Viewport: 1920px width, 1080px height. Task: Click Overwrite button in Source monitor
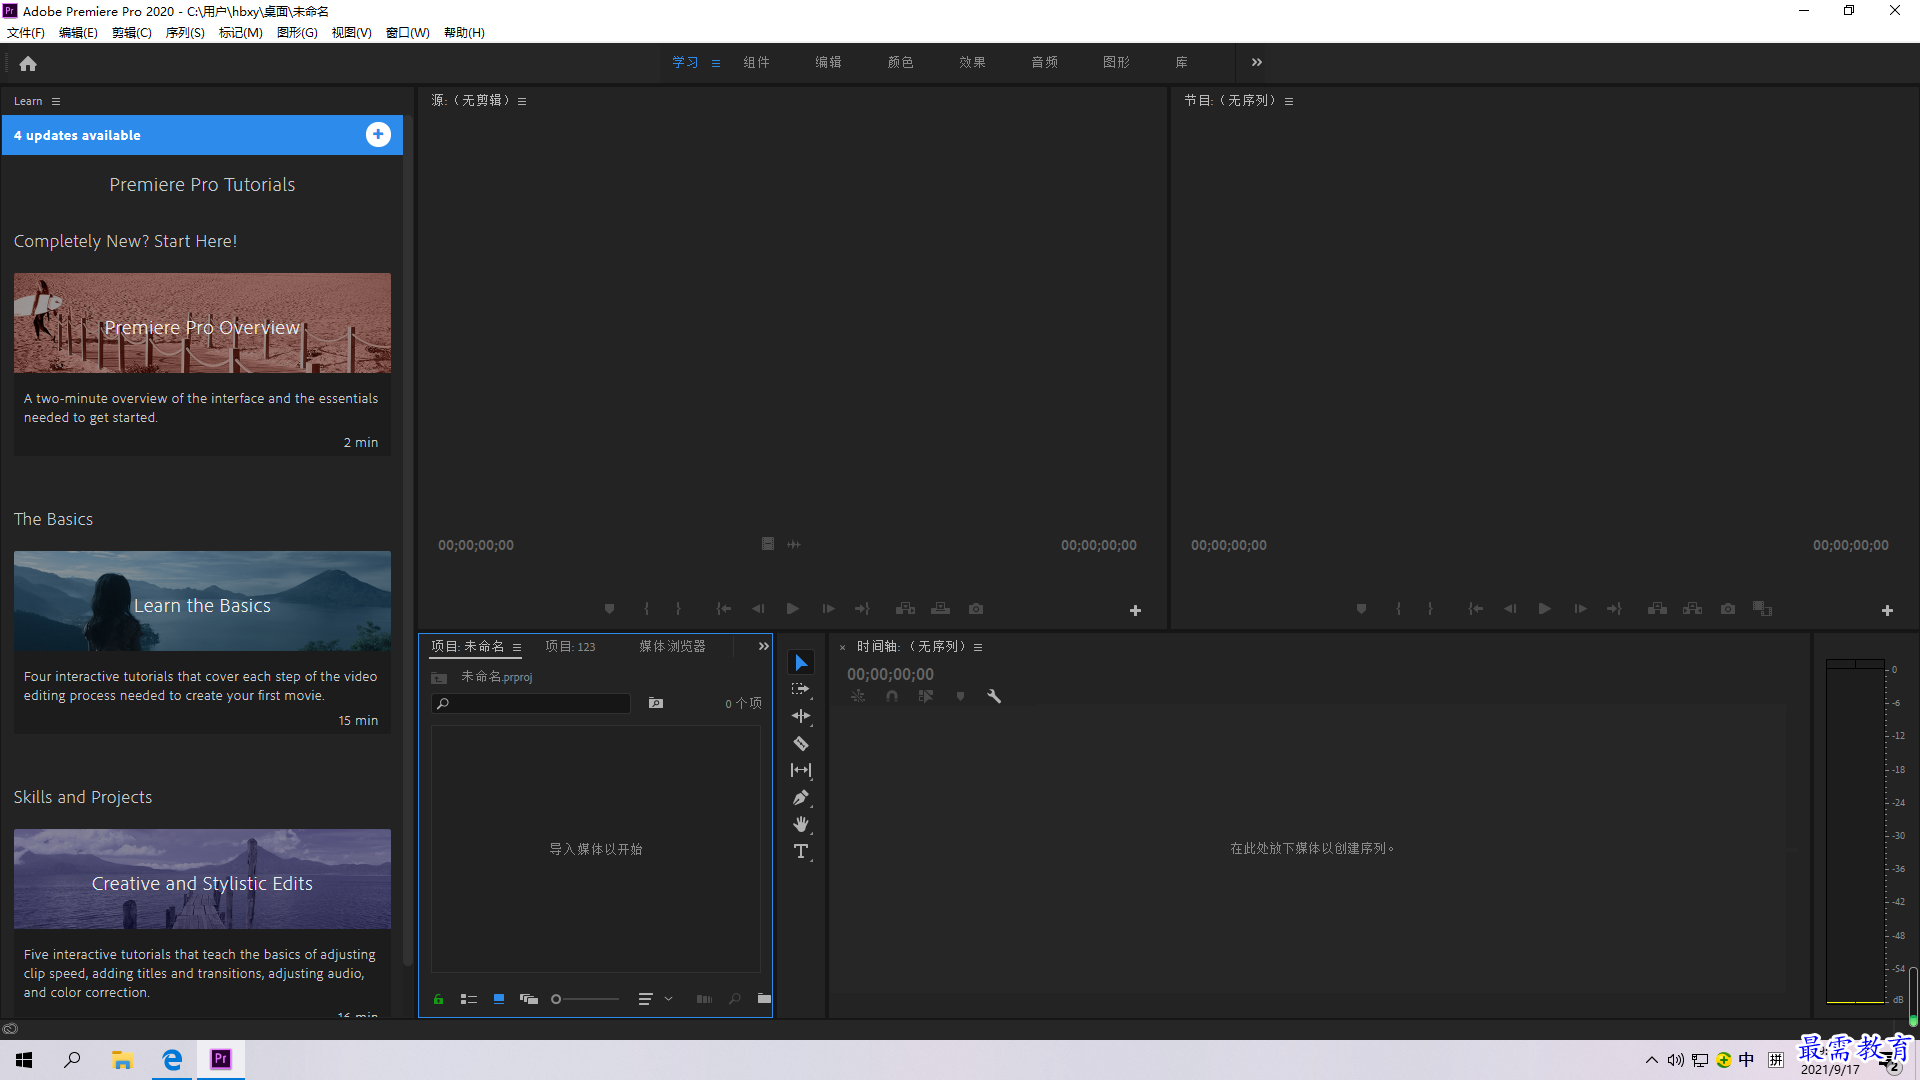941,608
